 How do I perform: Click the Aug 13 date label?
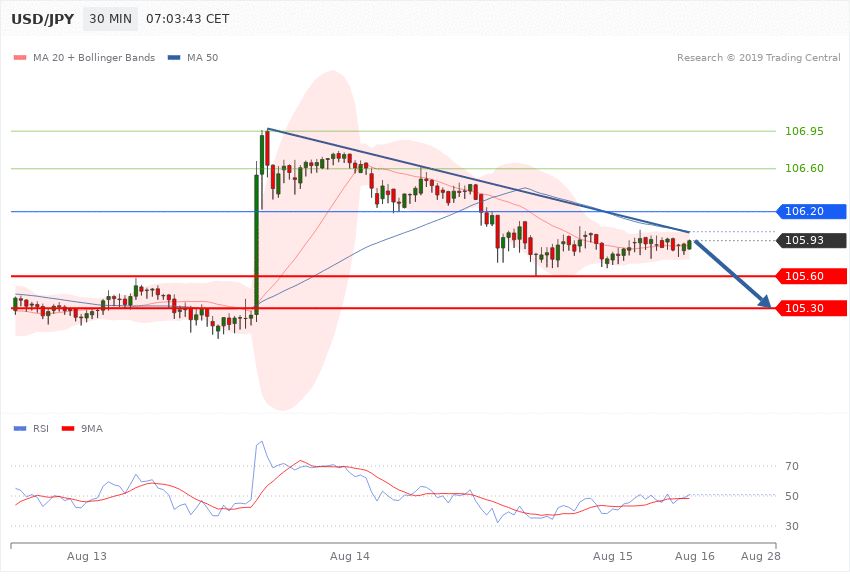tap(87, 556)
